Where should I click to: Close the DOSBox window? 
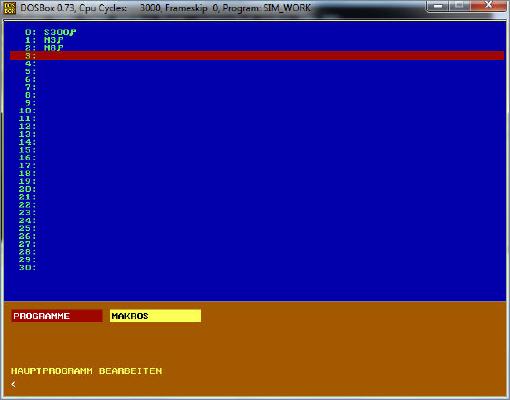(x=488, y=6)
